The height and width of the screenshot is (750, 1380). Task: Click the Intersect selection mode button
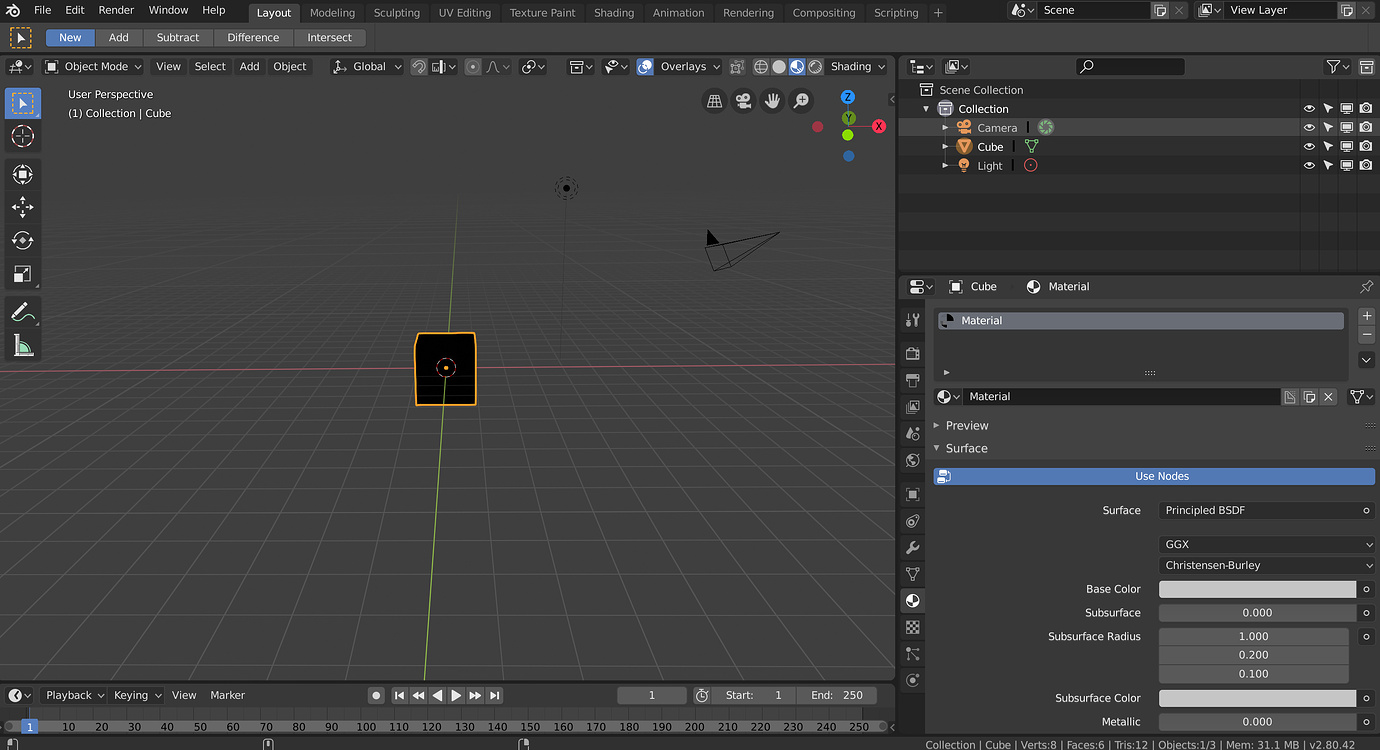coord(330,38)
